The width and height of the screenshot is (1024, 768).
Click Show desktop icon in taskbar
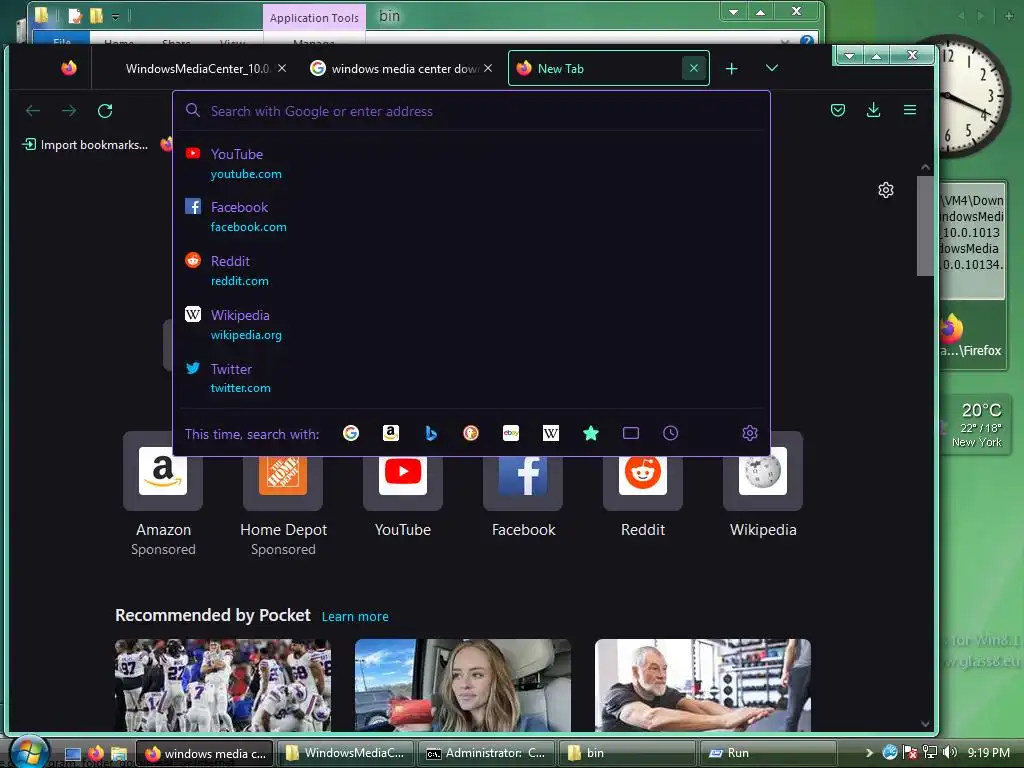click(x=72, y=754)
